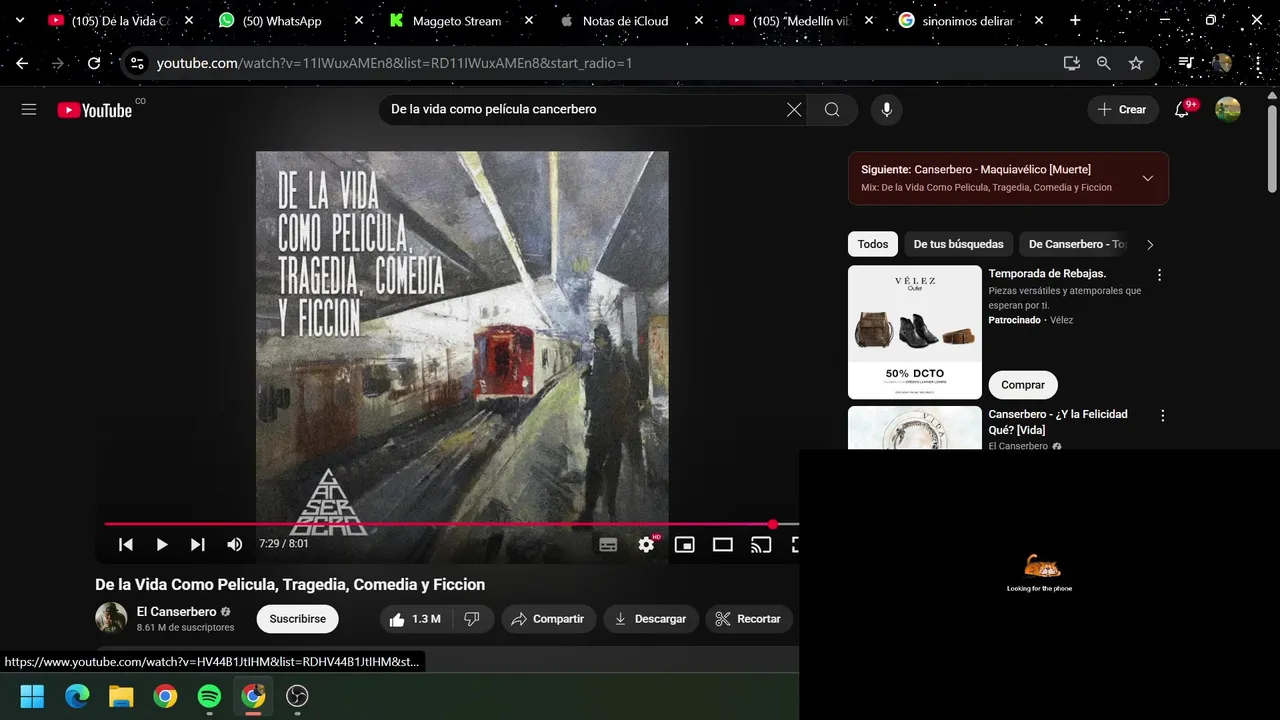Like the video with 1.3 M likes
The width and height of the screenshot is (1280, 720).
point(415,619)
